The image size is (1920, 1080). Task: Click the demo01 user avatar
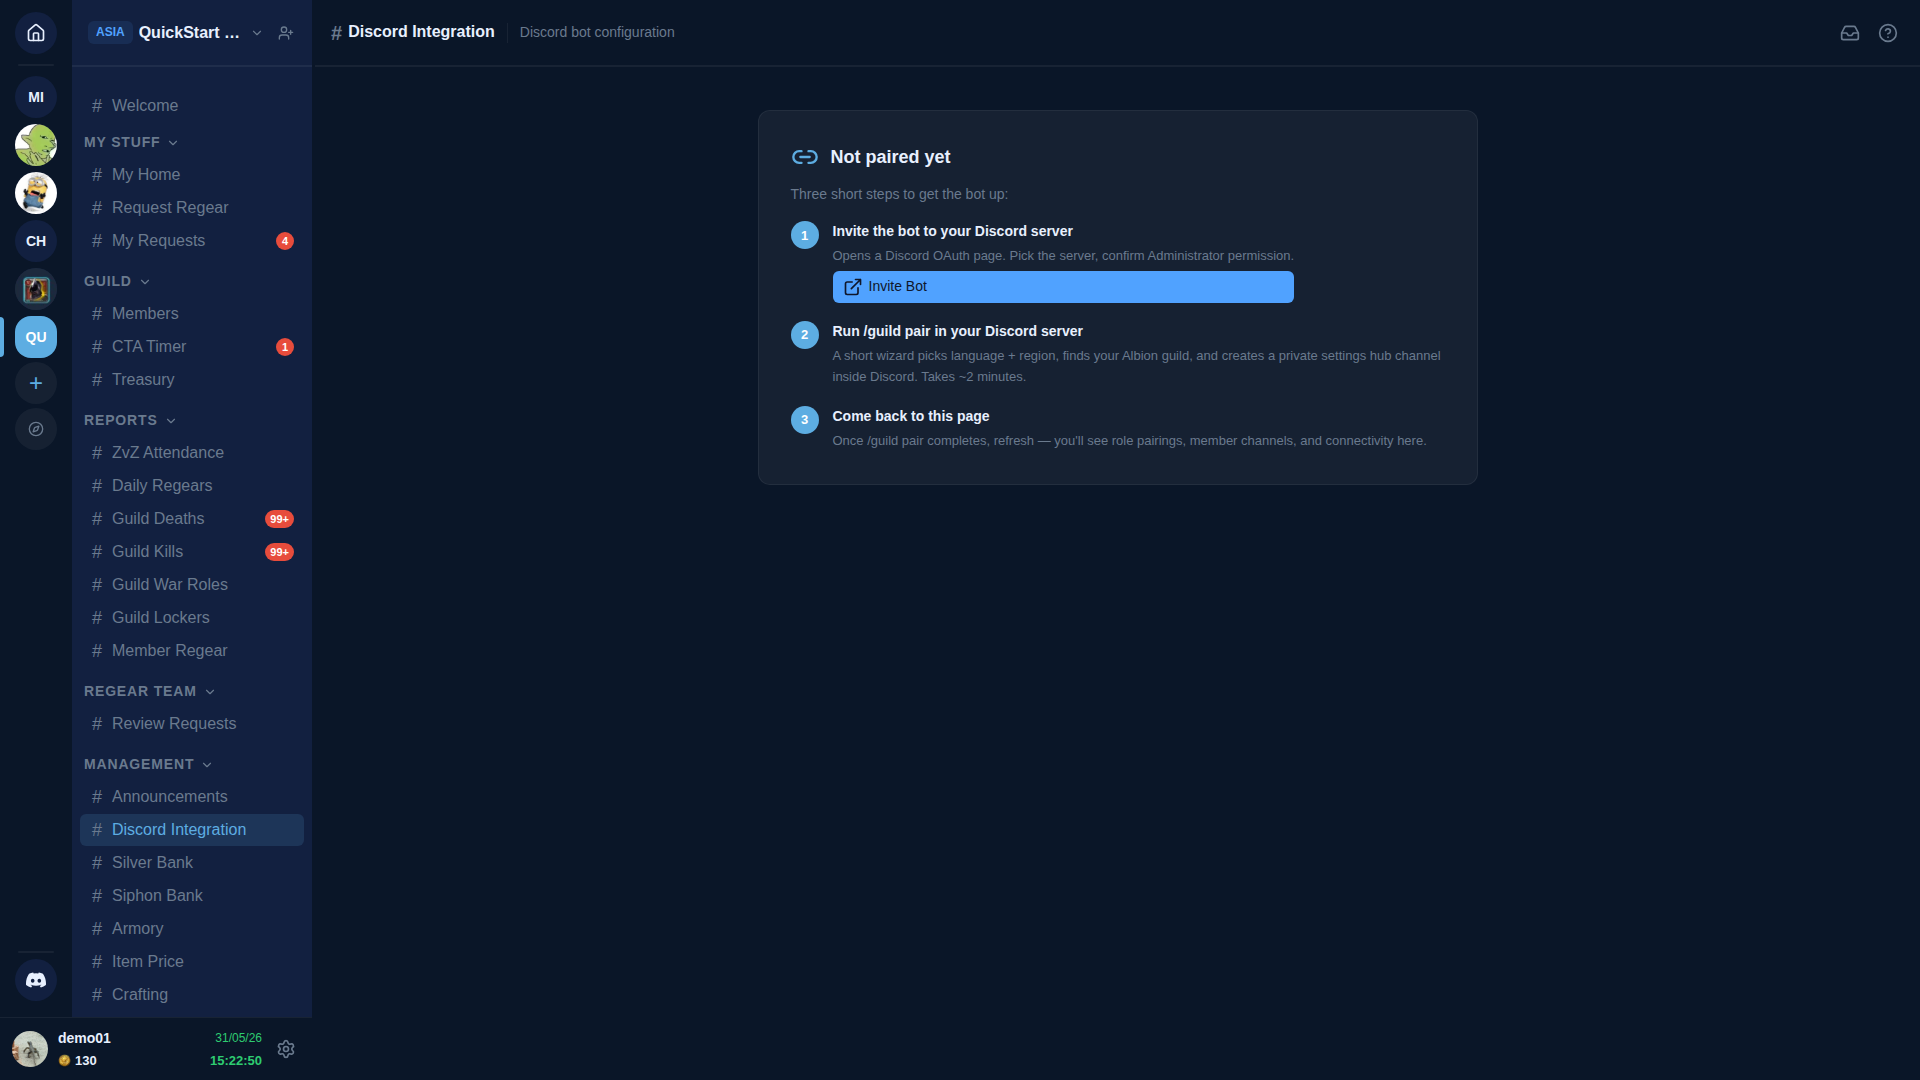pyautogui.click(x=30, y=1049)
